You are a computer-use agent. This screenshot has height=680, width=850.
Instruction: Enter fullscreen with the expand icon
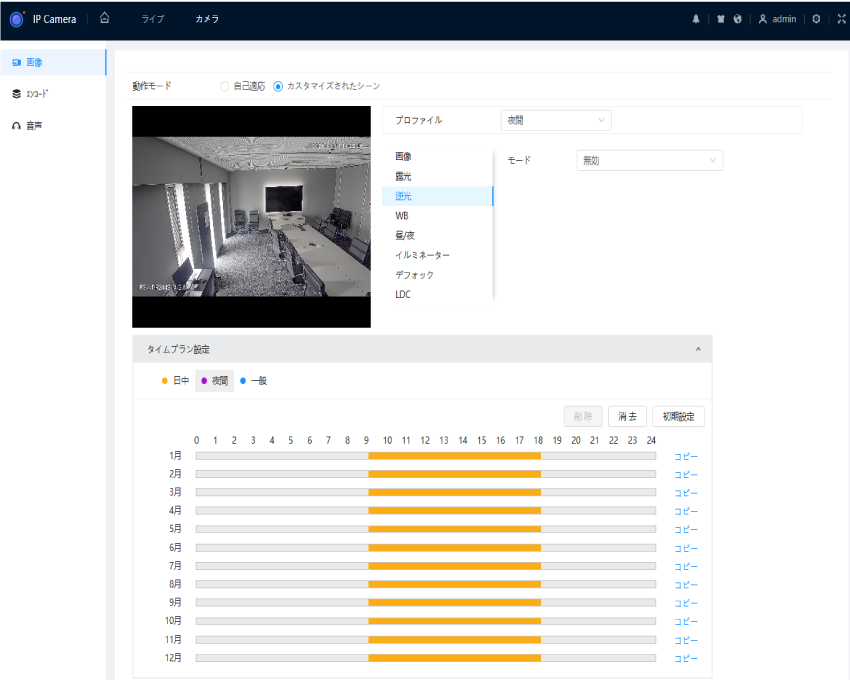pyautogui.click(x=840, y=19)
